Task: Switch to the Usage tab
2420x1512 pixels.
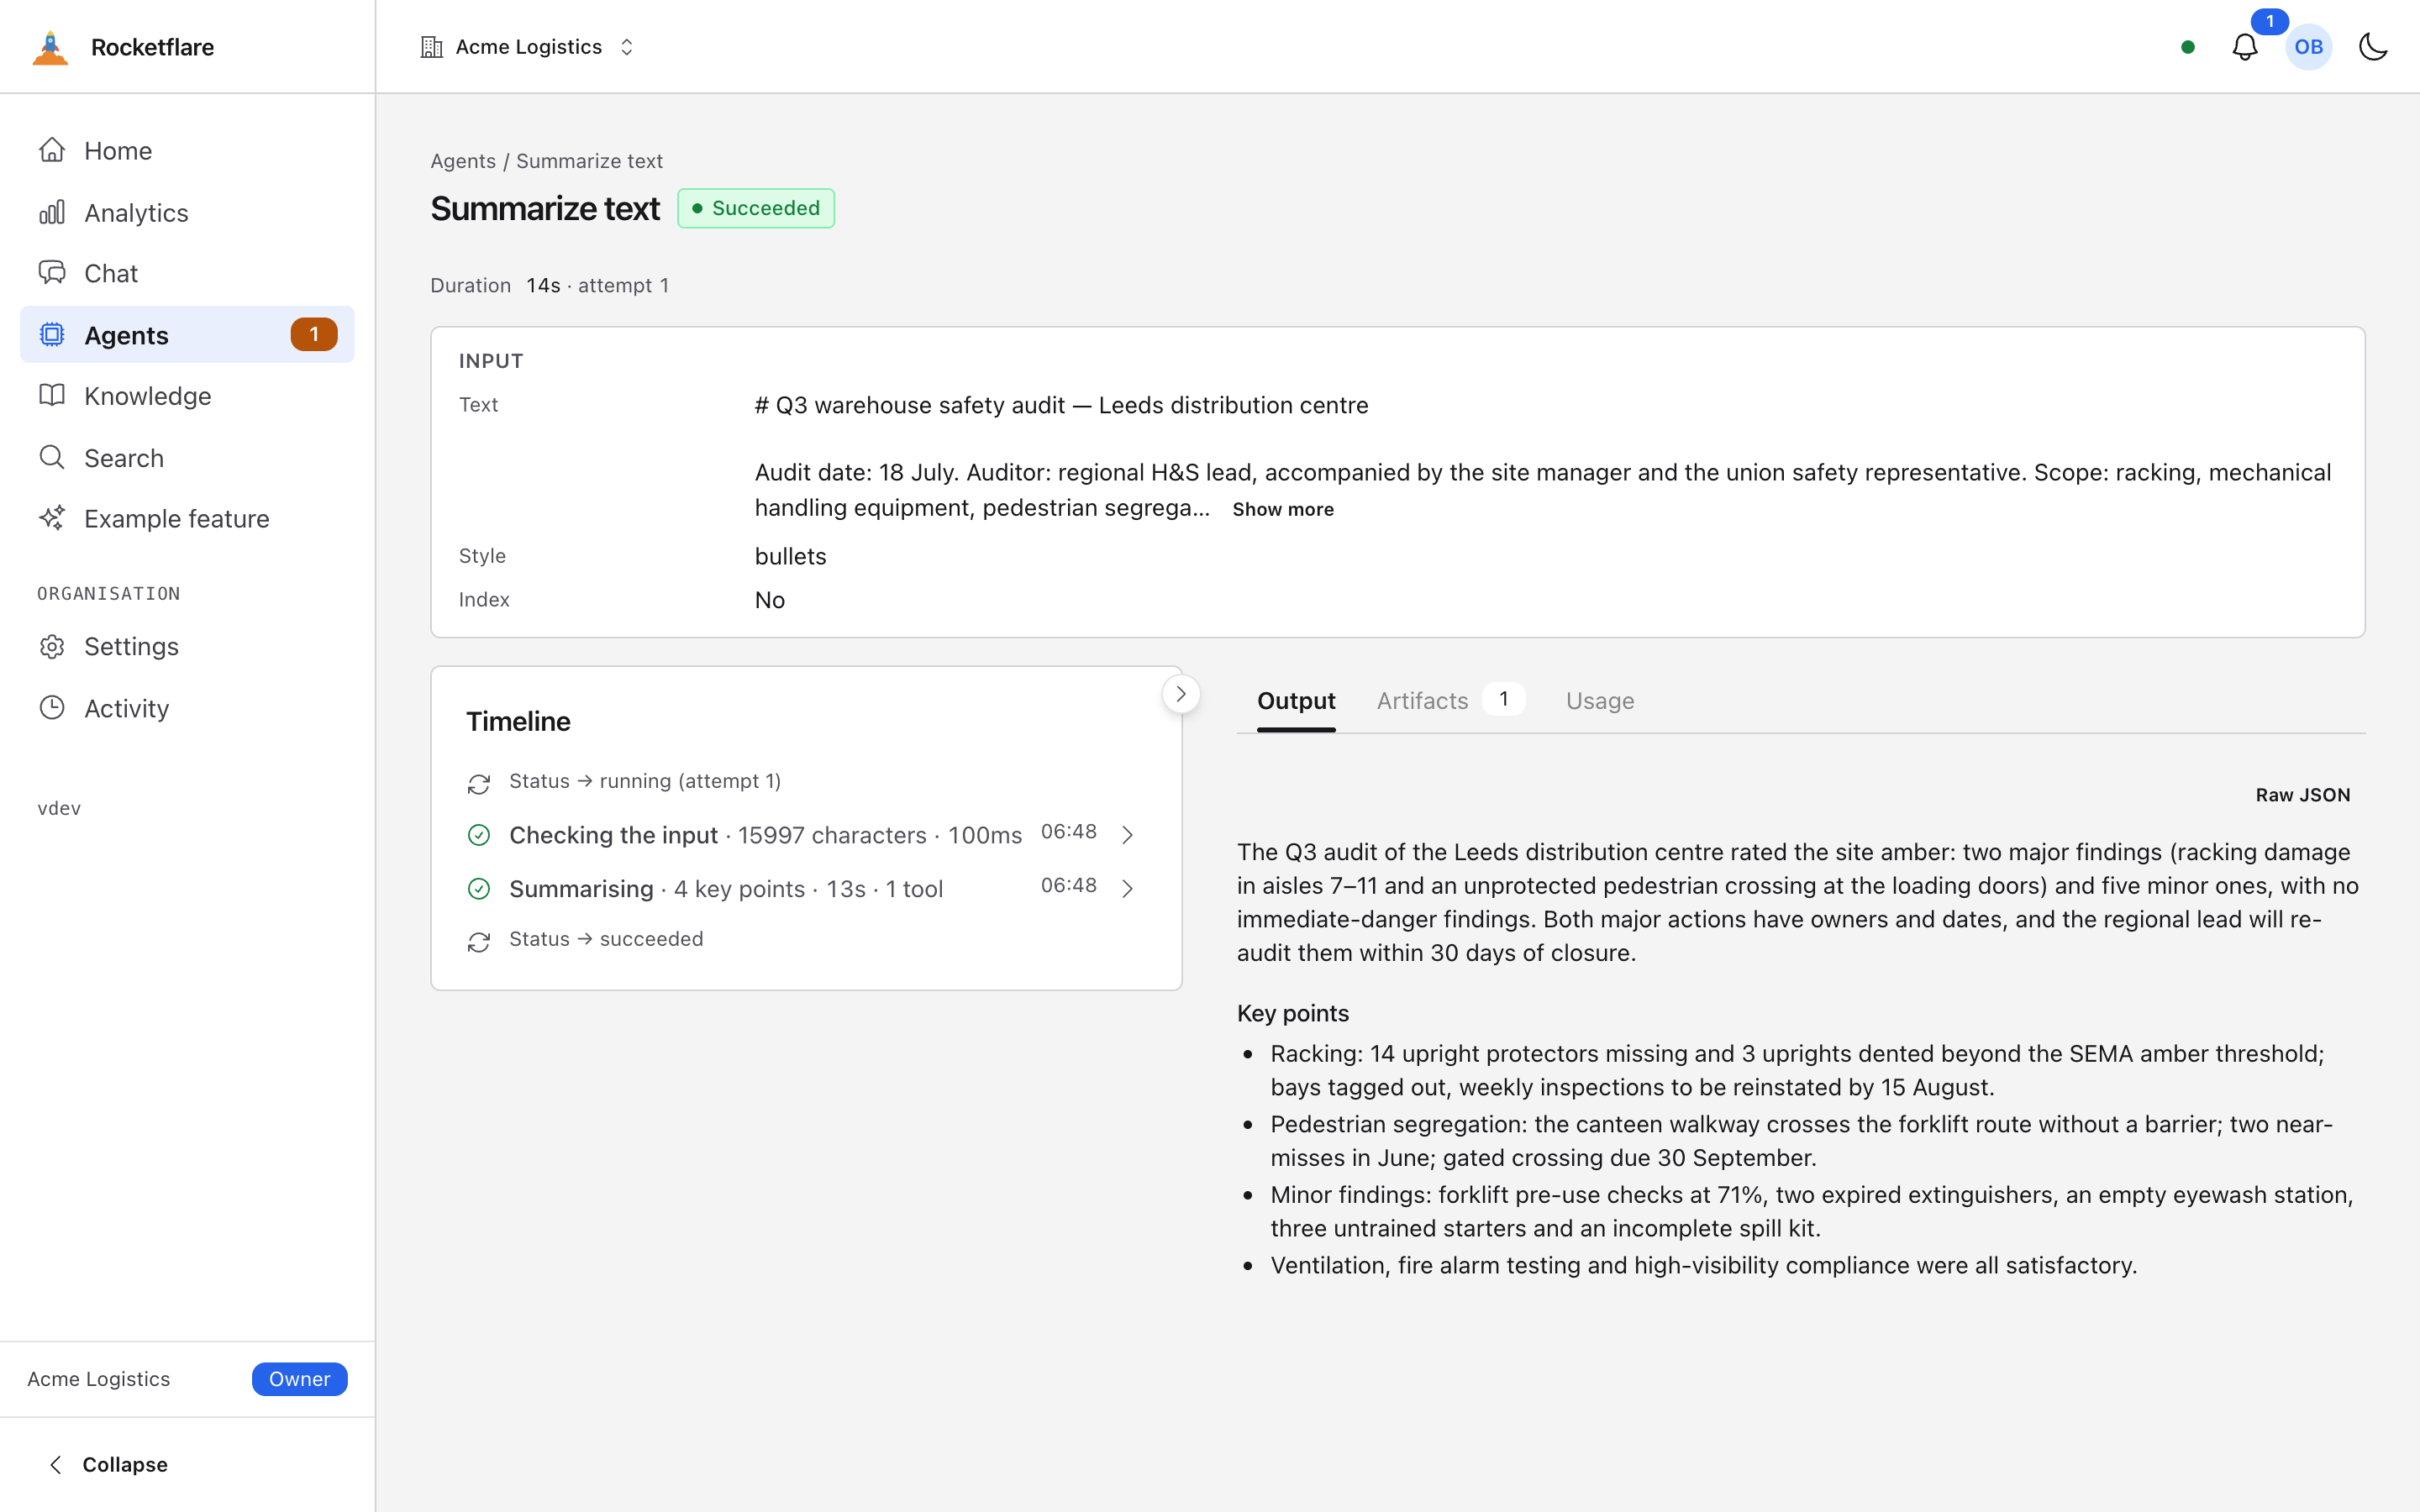Action: point(1600,701)
